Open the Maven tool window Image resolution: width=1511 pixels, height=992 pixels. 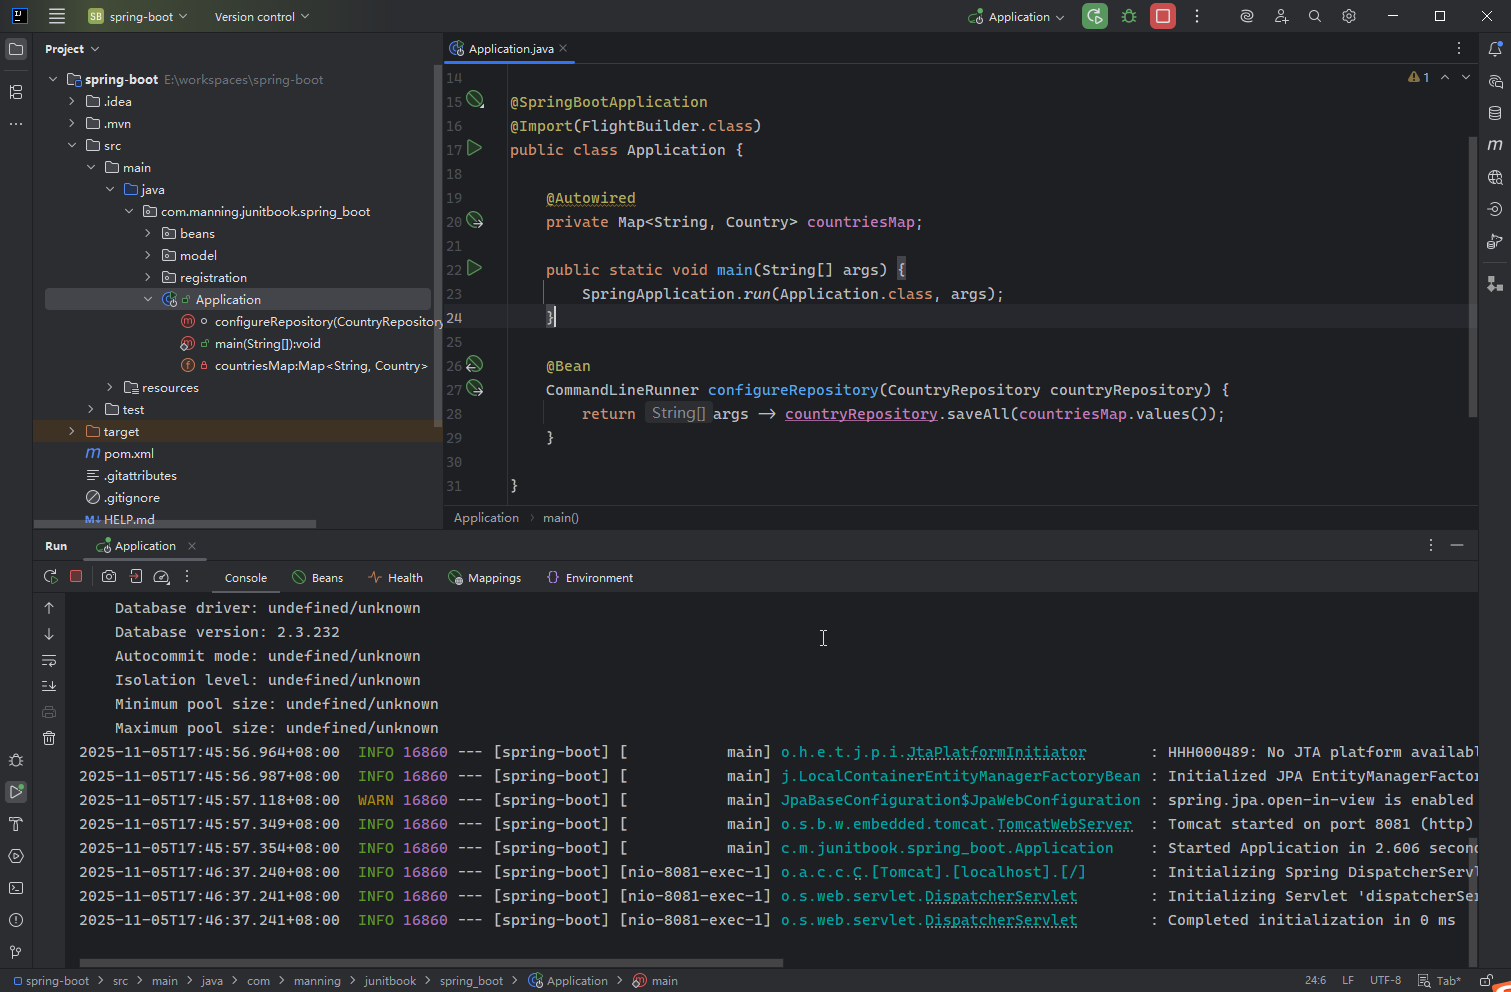pos(1495,145)
